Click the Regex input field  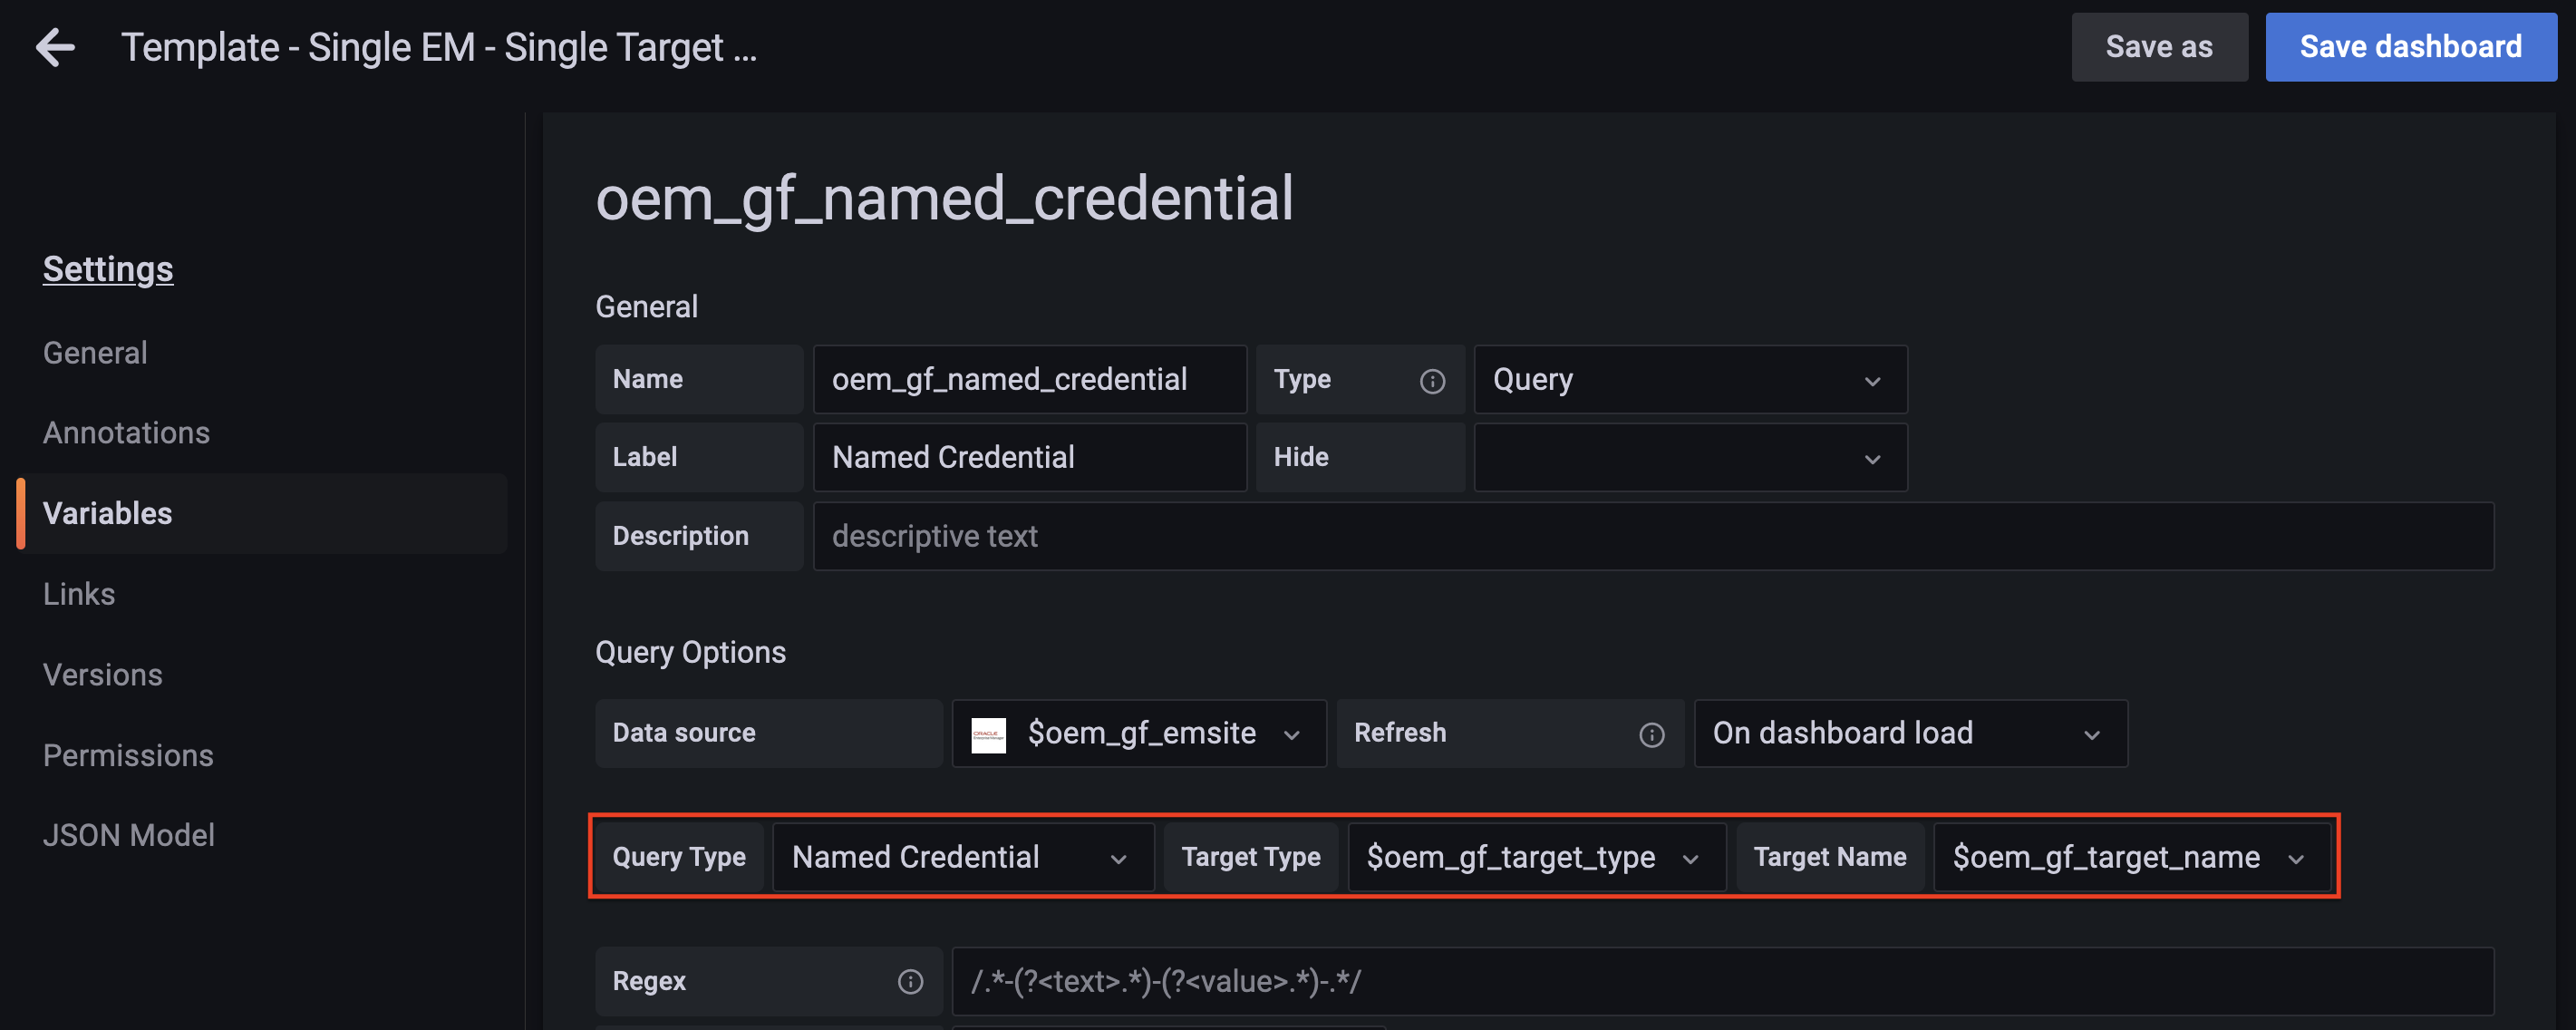click(x=1720, y=982)
